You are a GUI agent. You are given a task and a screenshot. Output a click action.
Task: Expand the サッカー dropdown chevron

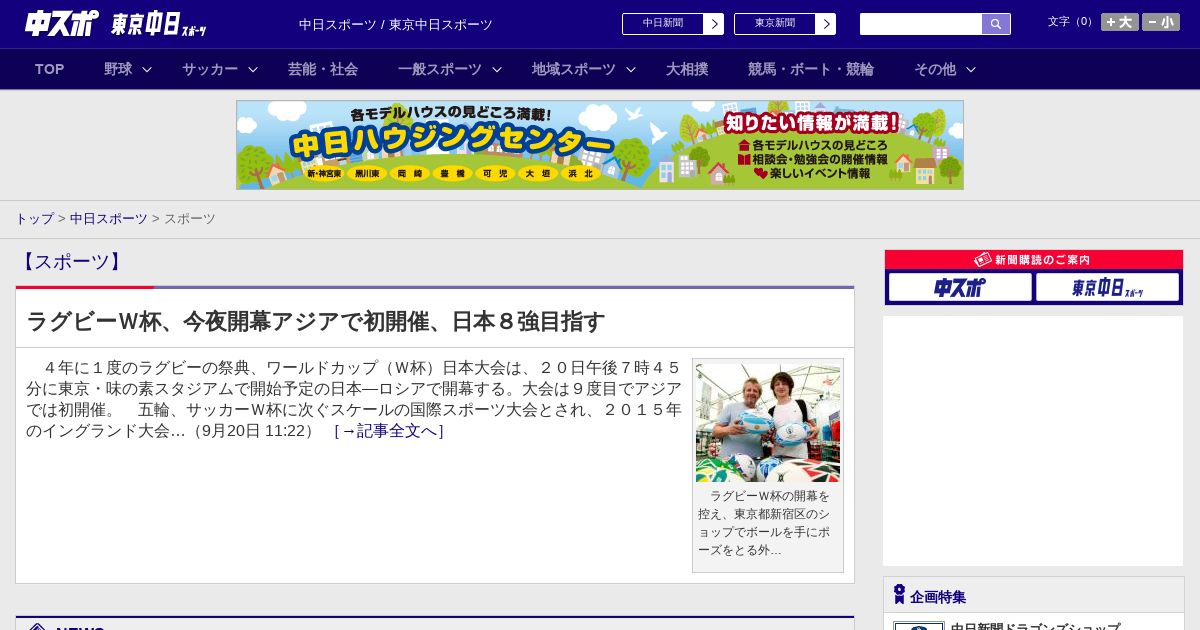[253, 69]
